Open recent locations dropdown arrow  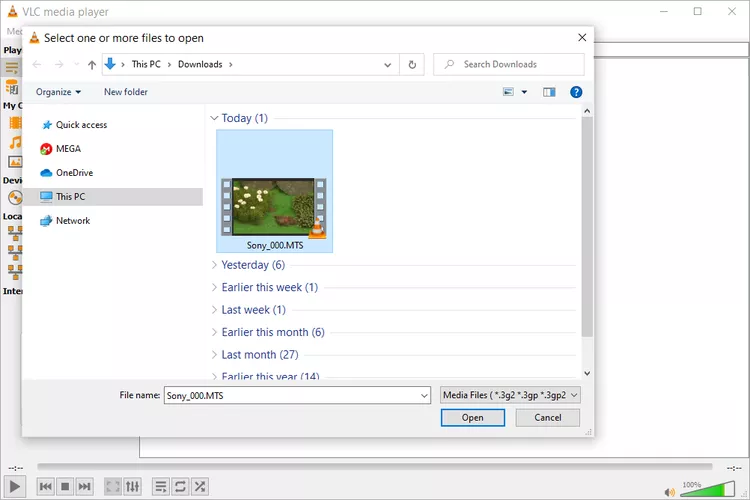coord(77,64)
